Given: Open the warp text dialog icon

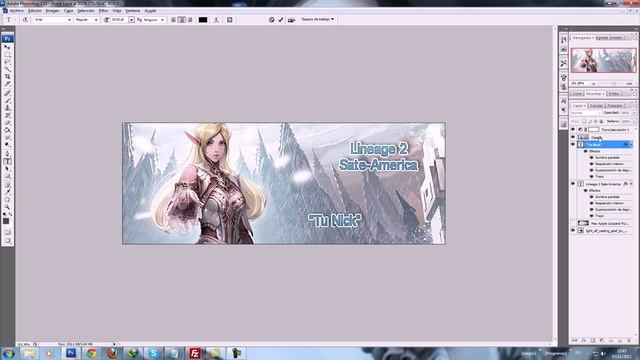Looking at the screenshot, I should pyautogui.click(x=216, y=20).
